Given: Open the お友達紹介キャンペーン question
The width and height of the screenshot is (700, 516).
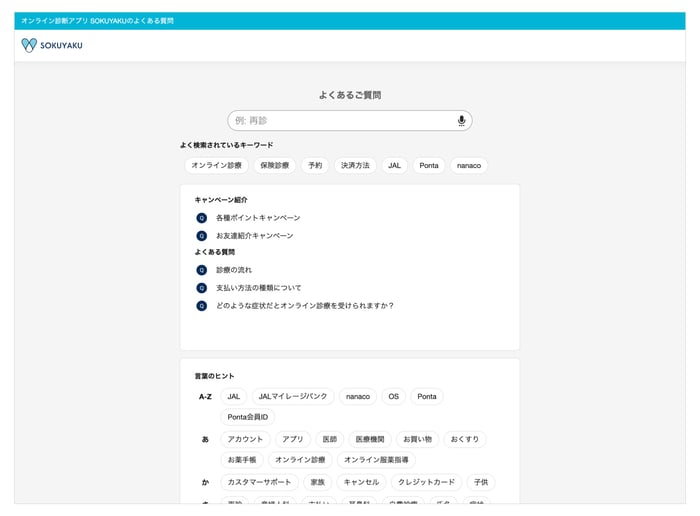Looking at the screenshot, I should coord(254,236).
